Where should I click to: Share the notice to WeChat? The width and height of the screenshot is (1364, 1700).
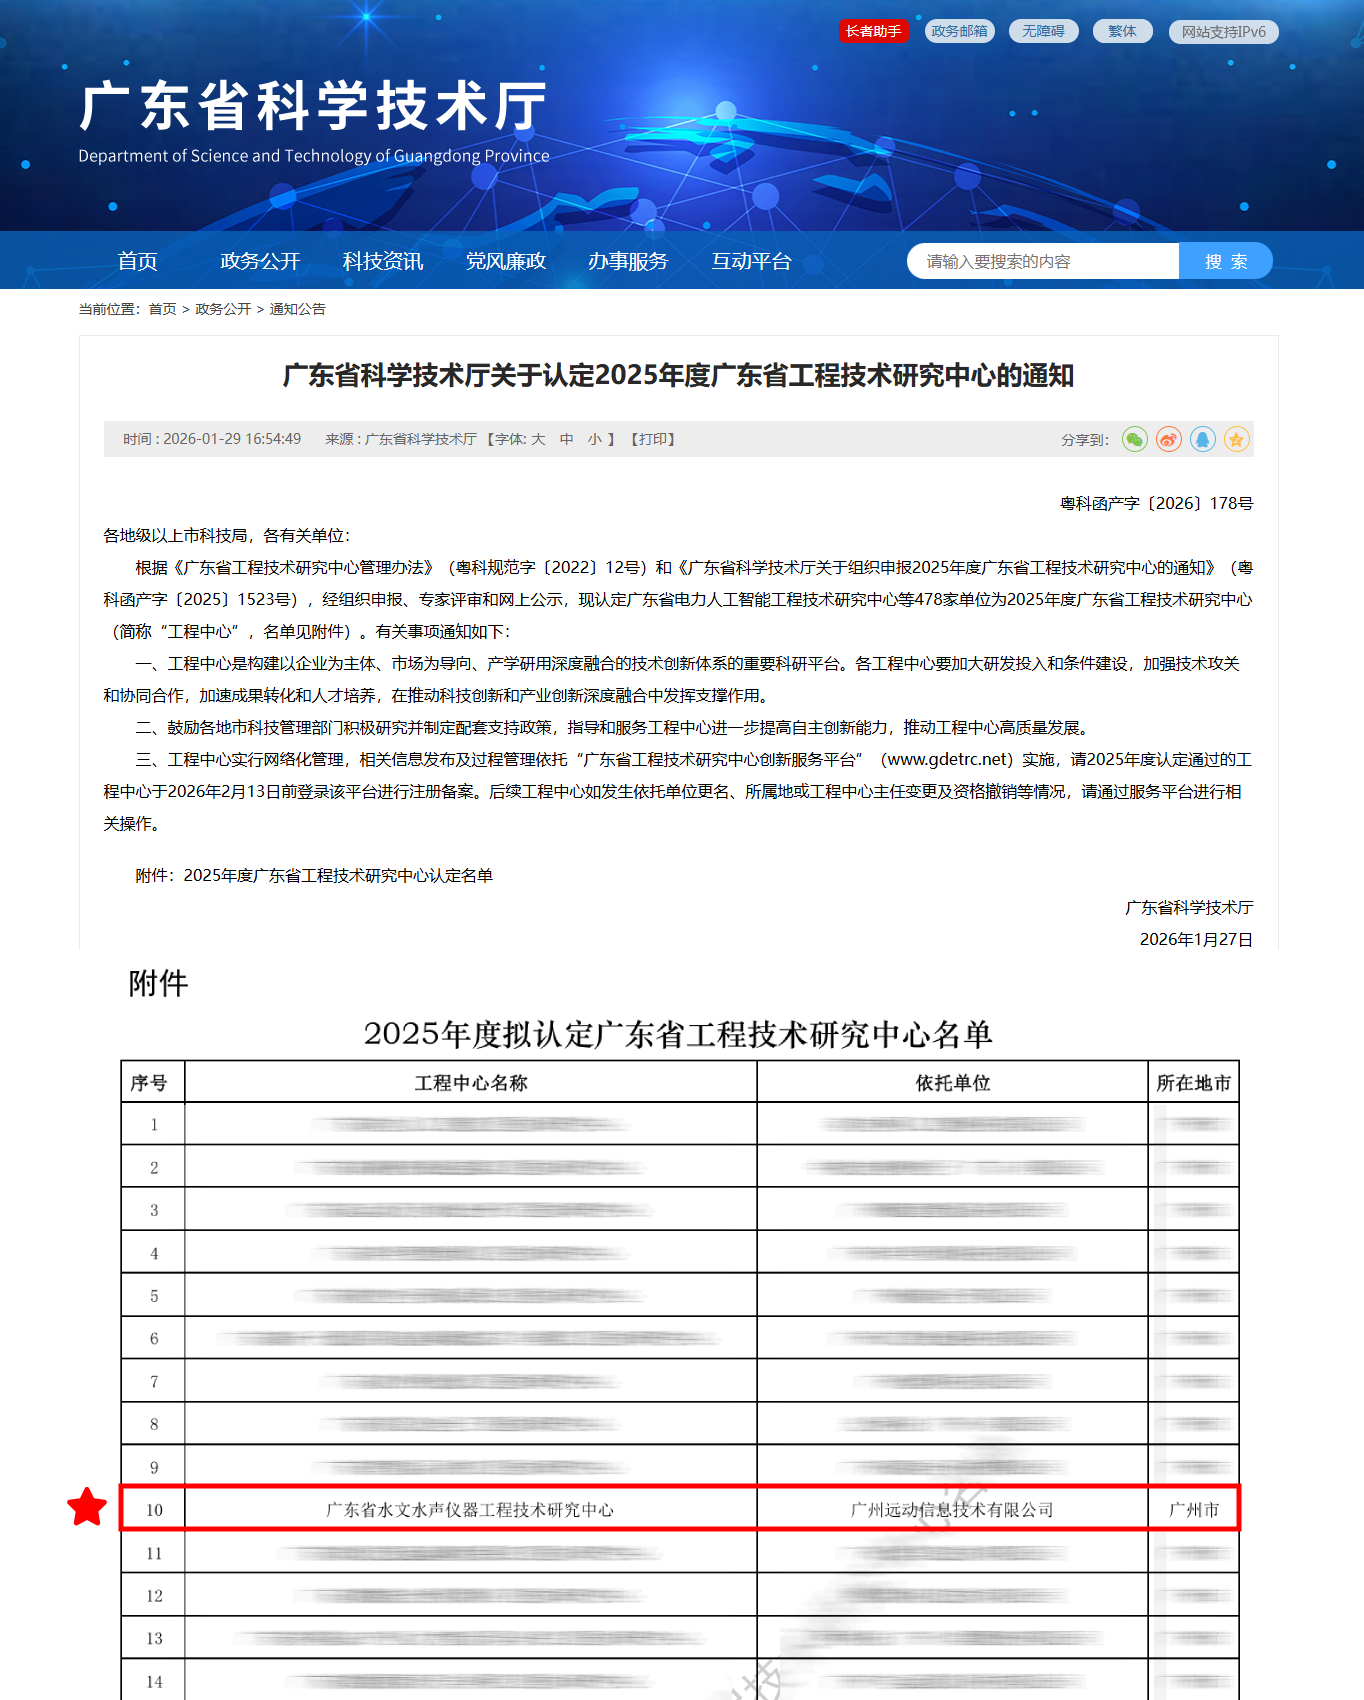[x=1134, y=439]
